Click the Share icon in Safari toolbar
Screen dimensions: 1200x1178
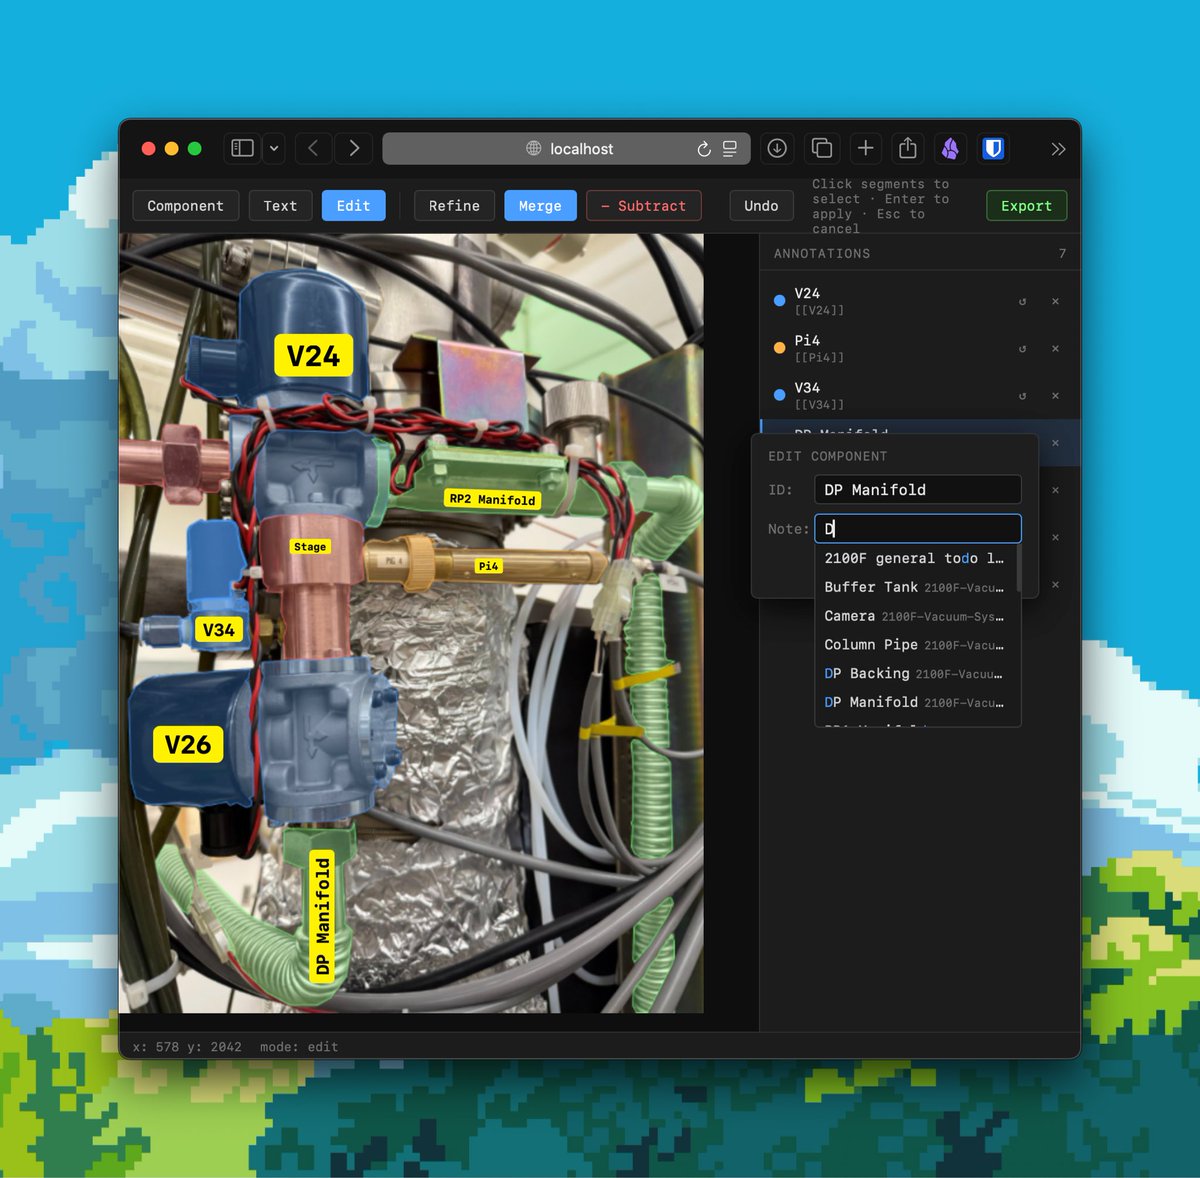908,148
